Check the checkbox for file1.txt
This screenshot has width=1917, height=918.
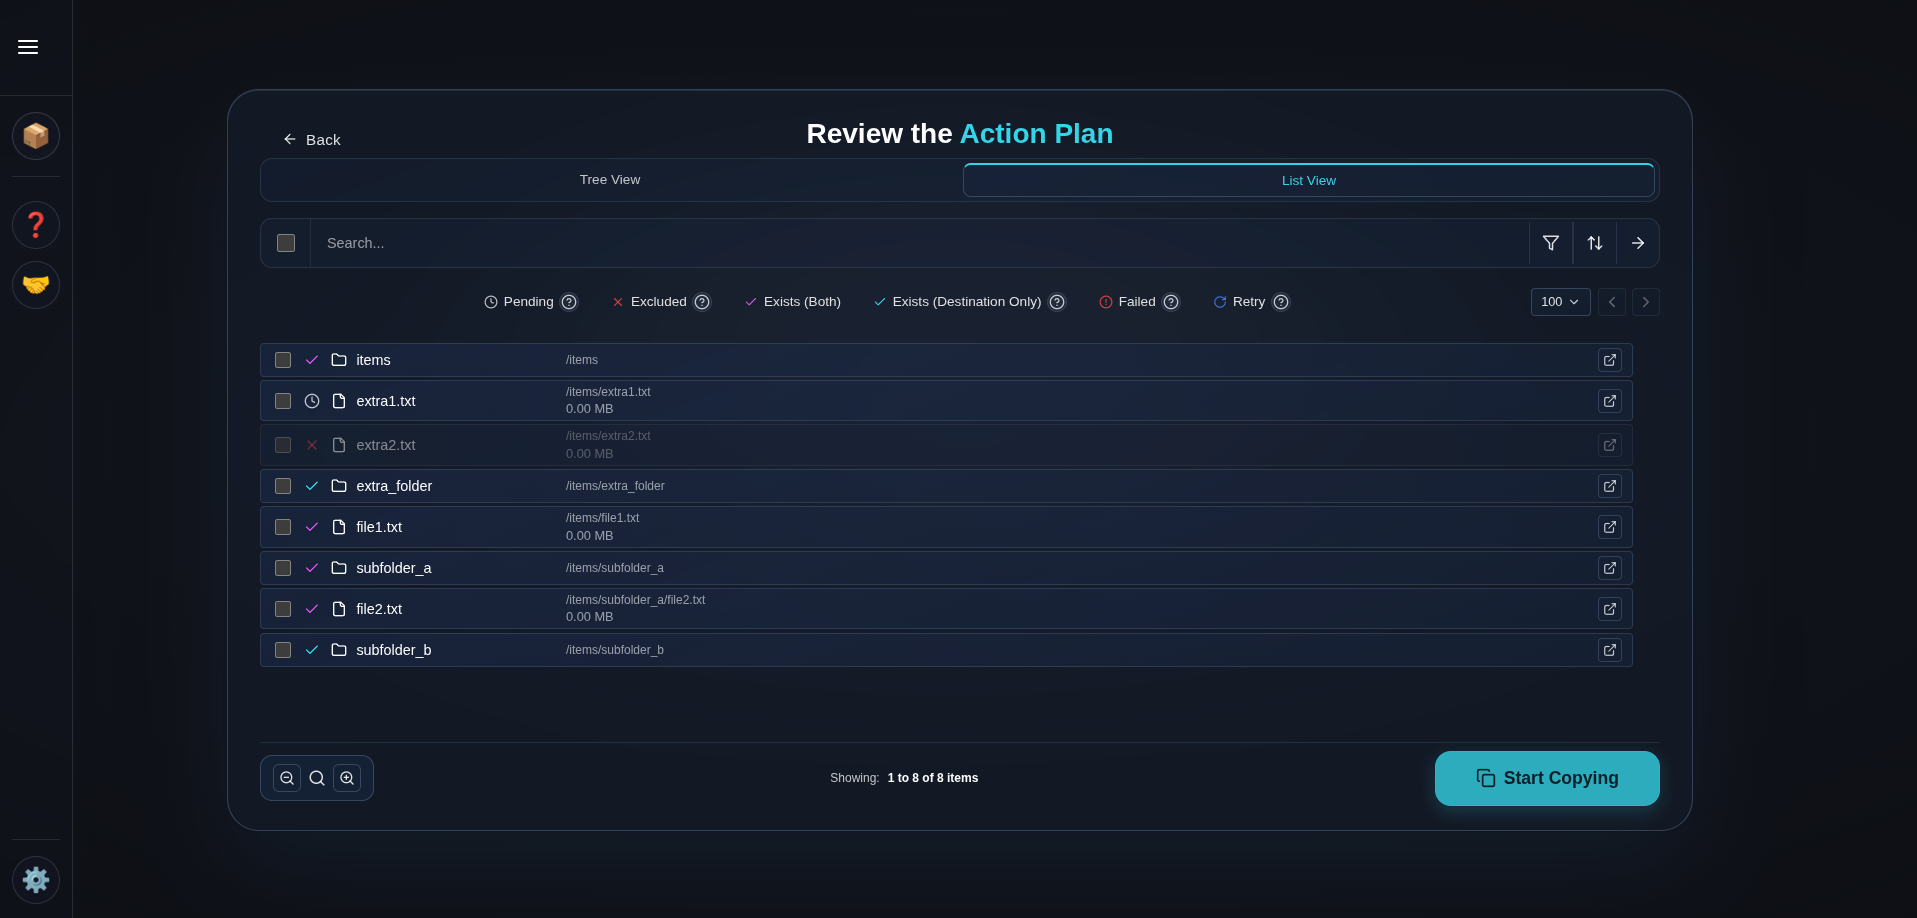click(x=283, y=527)
